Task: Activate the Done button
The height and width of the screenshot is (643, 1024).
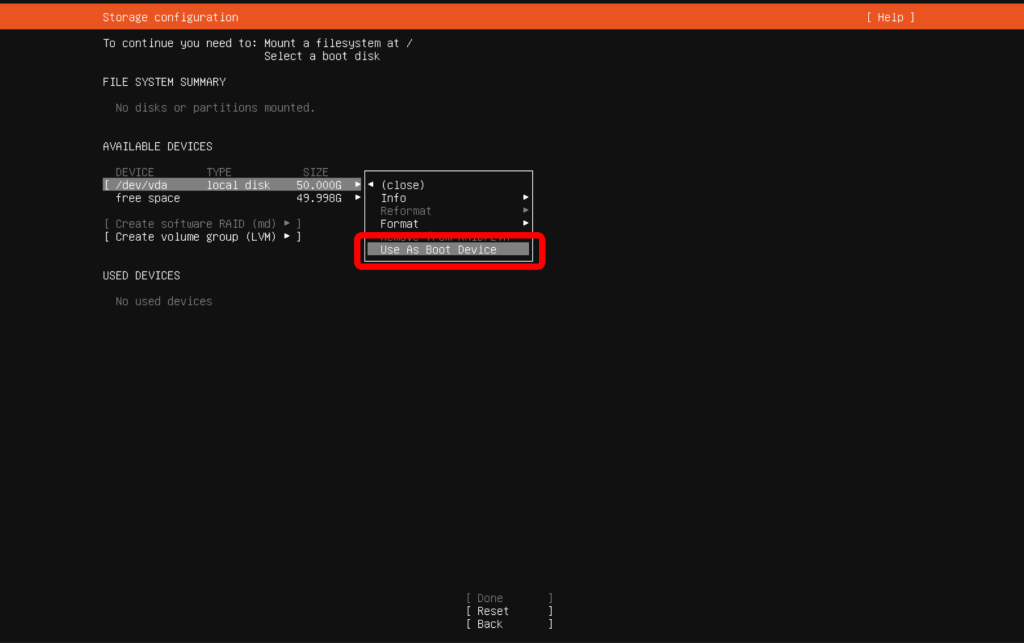Action: pyautogui.click(x=509, y=598)
